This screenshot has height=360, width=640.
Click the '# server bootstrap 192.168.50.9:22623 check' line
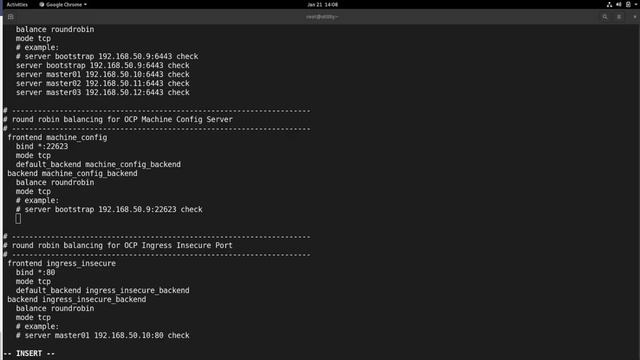tap(109, 209)
